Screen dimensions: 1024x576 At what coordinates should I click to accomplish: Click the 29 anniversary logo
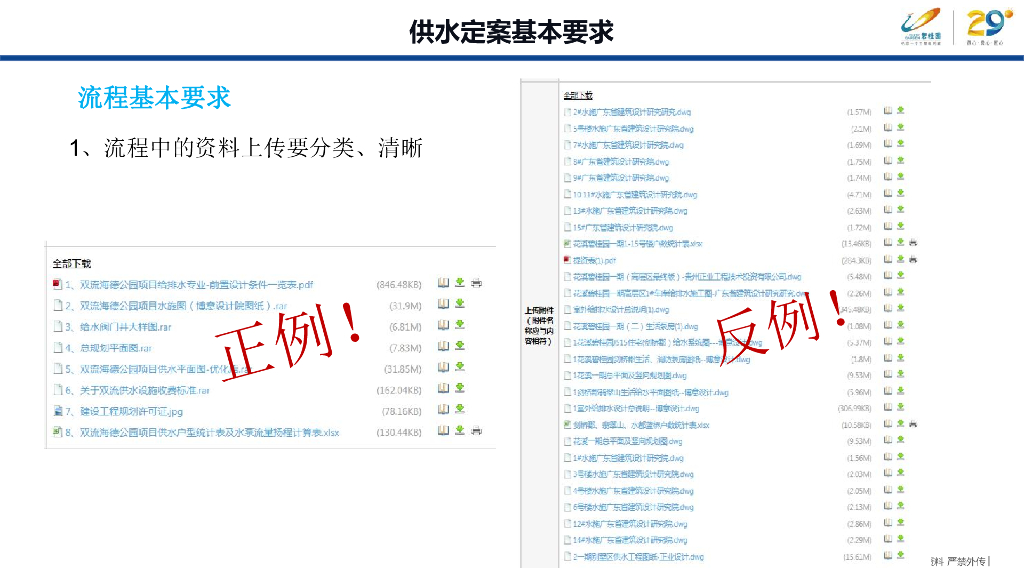(x=989, y=26)
